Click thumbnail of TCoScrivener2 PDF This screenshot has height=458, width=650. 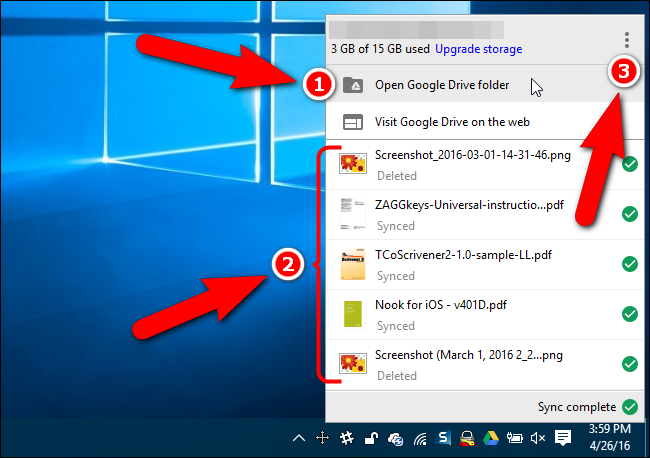coord(353,264)
